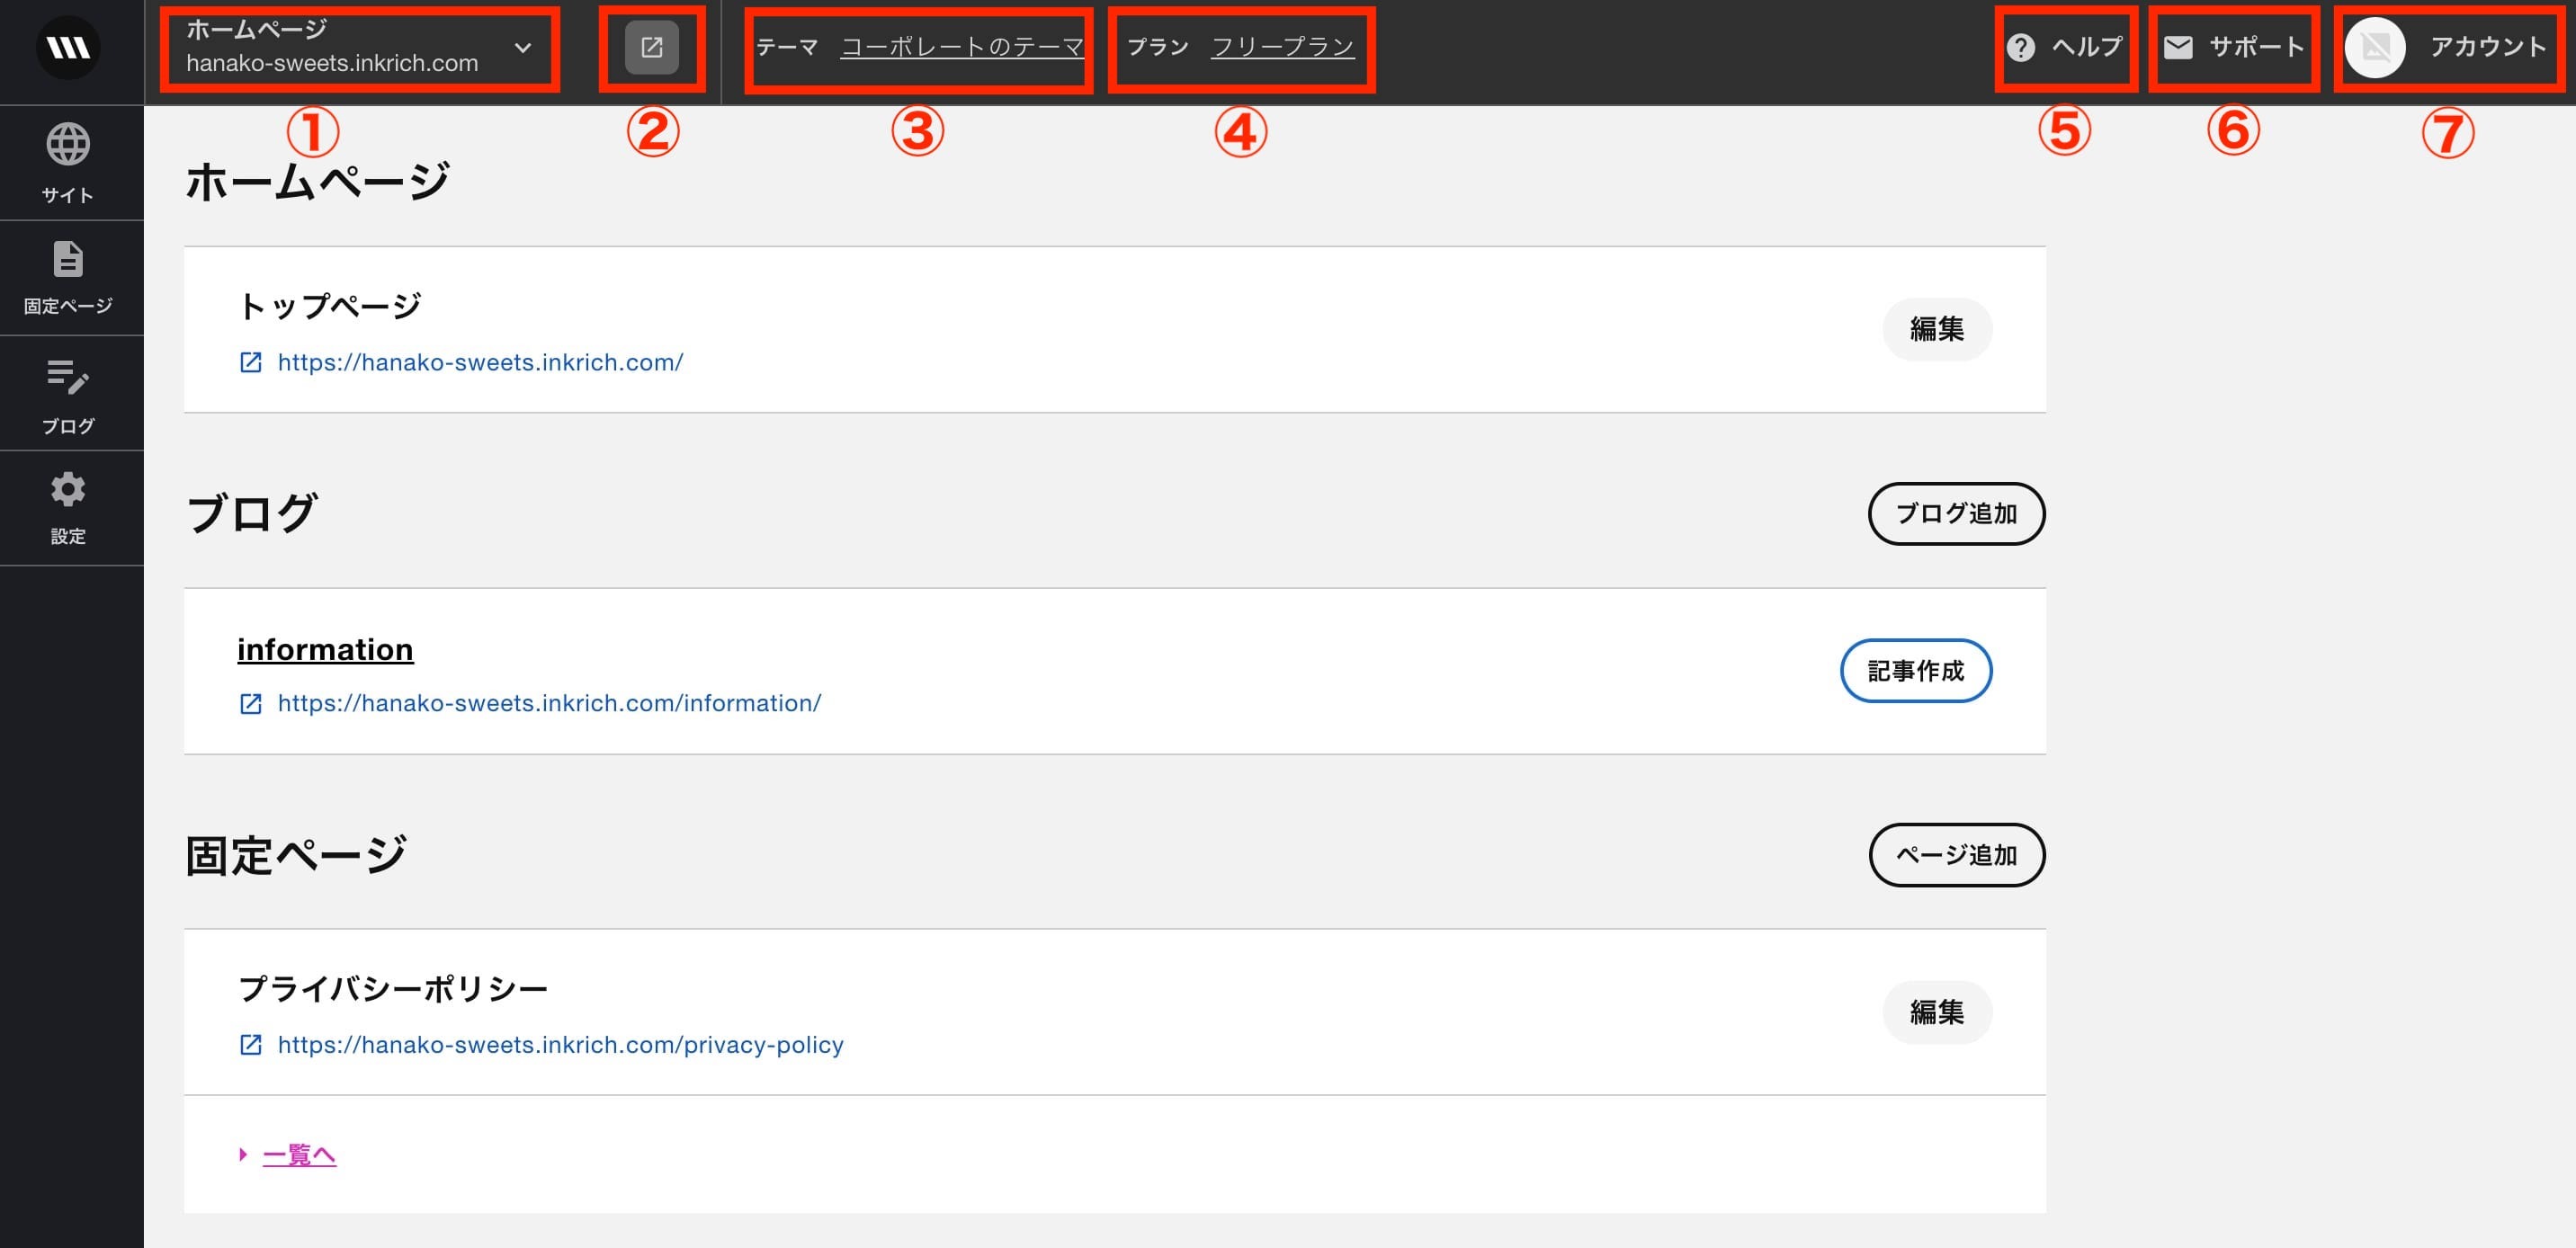Select 設定 label in sidebar
The height and width of the screenshot is (1248, 2576).
pyautogui.click(x=68, y=536)
